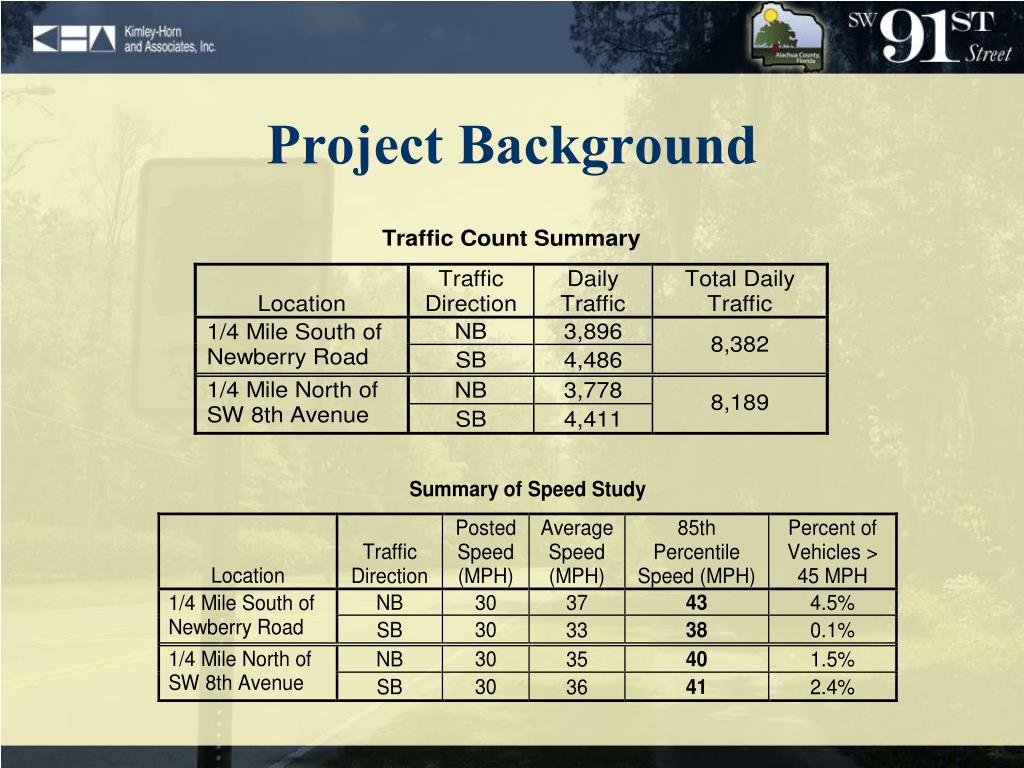The height and width of the screenshot is (768, 1024).
Task: Click the Alachua County seal logo
Action: click(788, 37)
